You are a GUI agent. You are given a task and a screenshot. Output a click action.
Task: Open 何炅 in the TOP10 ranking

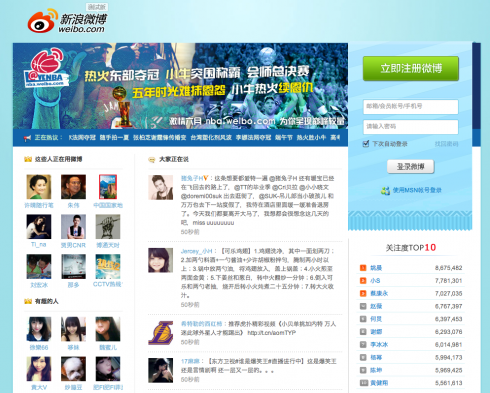coord(376,319)
